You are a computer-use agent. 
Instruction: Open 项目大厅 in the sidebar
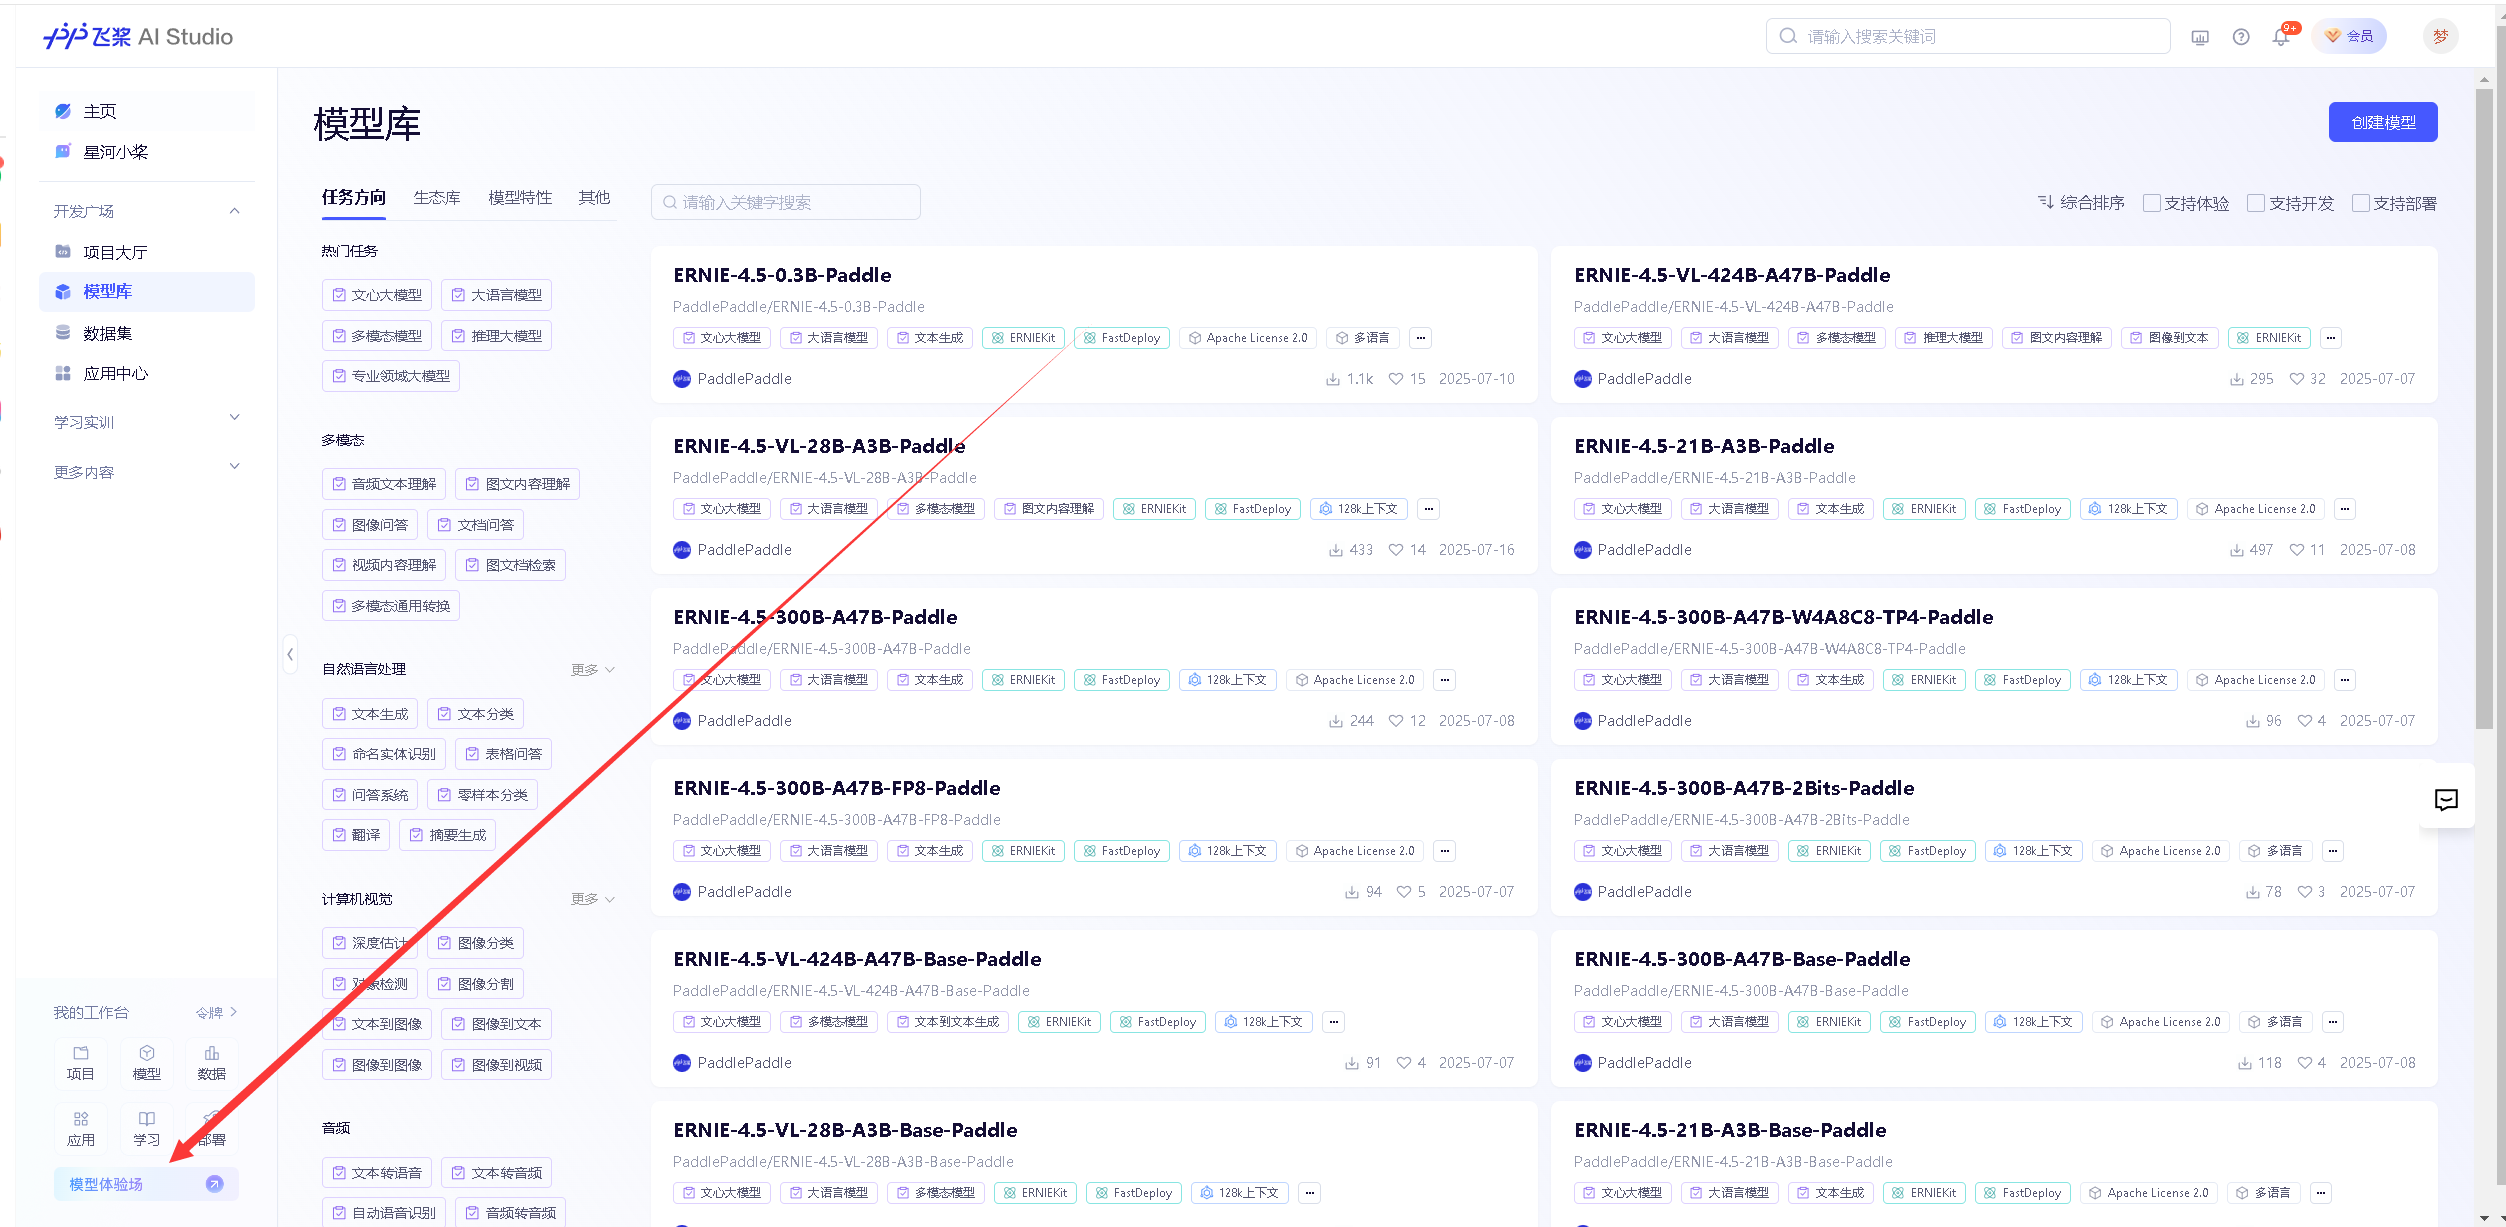(147, 252)
